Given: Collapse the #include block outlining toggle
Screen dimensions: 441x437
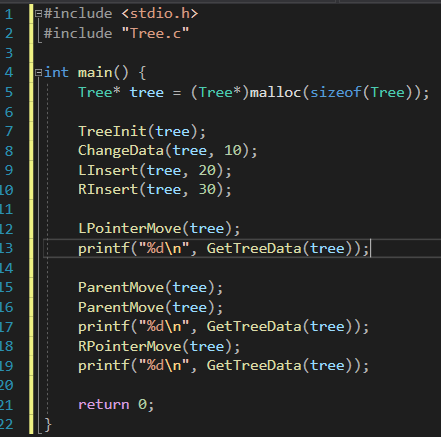Looking at the screenshot, I should click(39, 14).
